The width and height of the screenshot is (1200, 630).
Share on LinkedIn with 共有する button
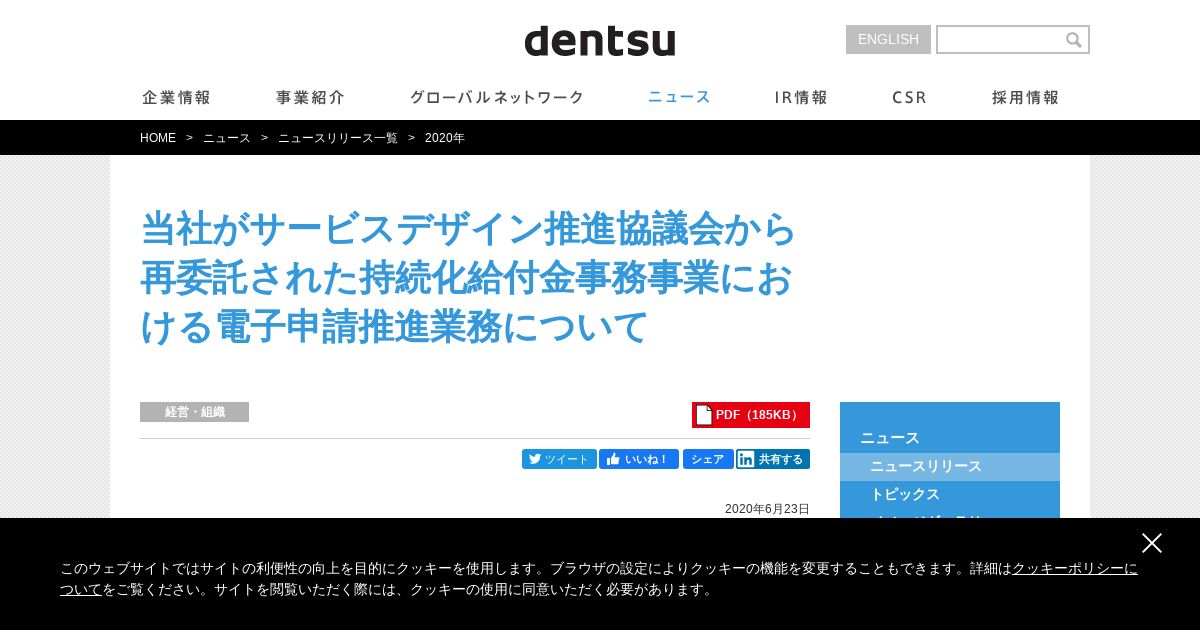(x=773, y=459)
